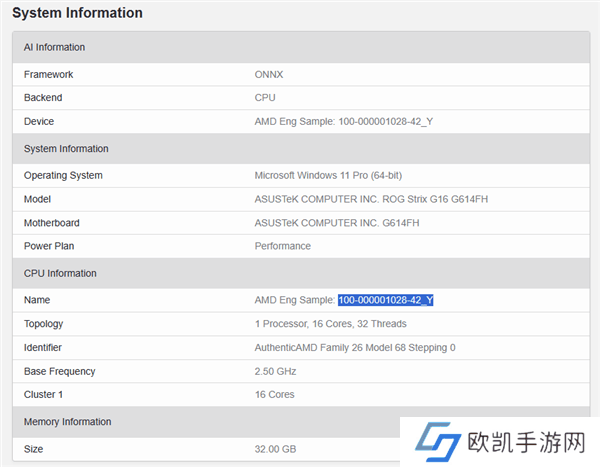Click the Backend row label

[x=43, y=98]
